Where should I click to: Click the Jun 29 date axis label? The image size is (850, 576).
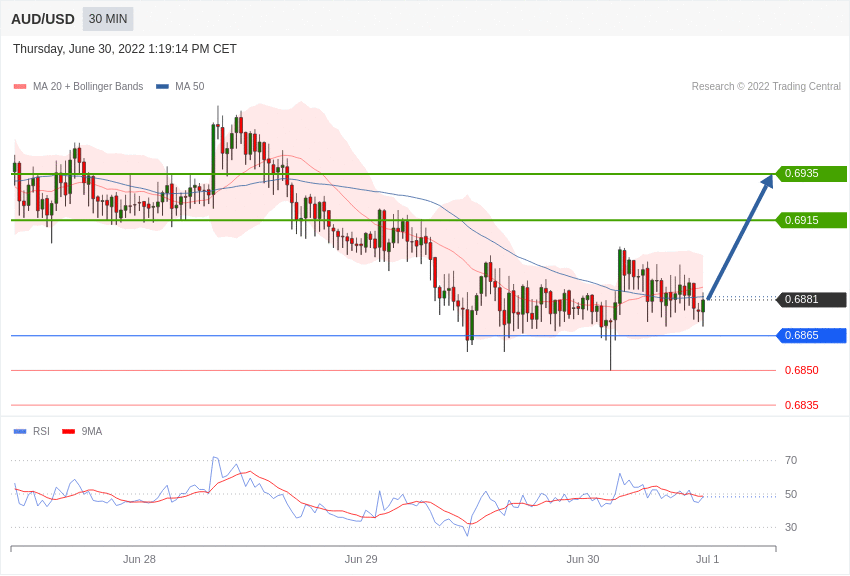click(x=361, y=559)
